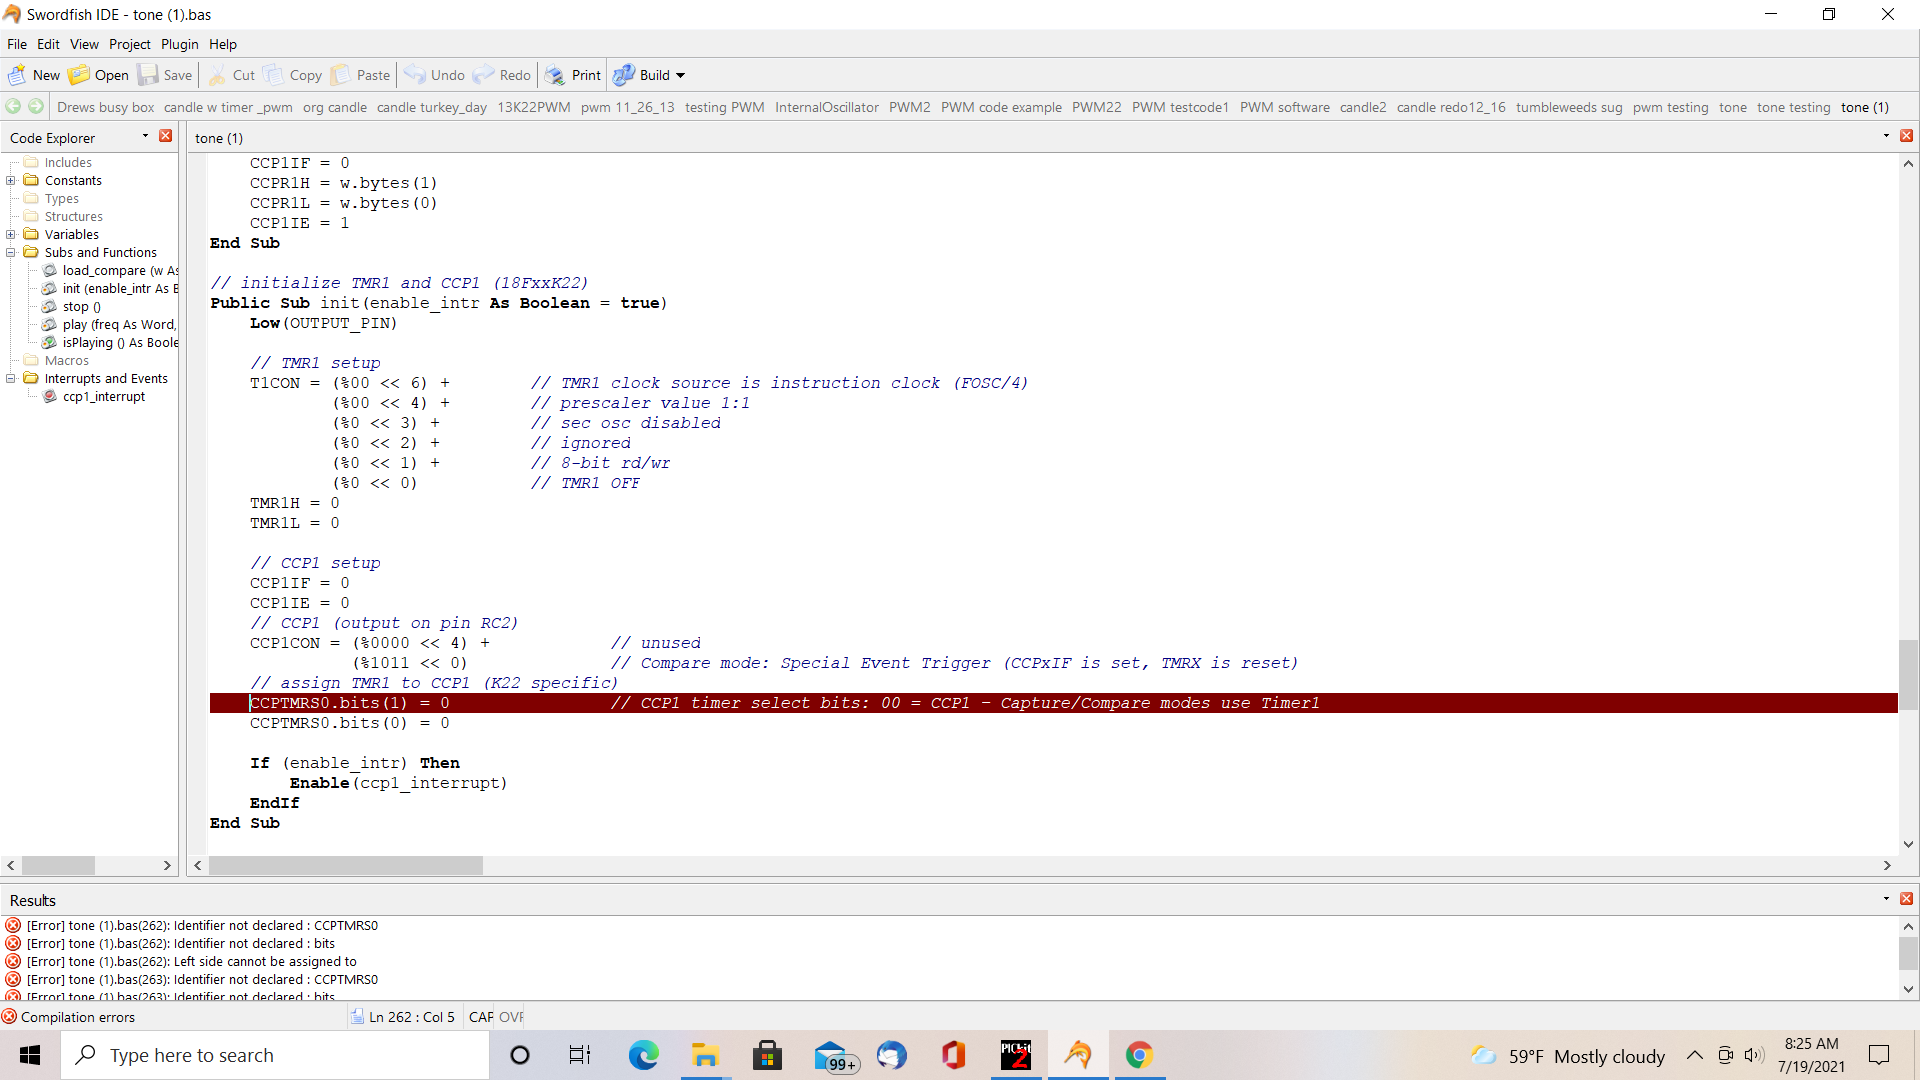Viewport: 1920px width, 1080px height.
Task: Click the Build icon
Action: coord(624,75)
